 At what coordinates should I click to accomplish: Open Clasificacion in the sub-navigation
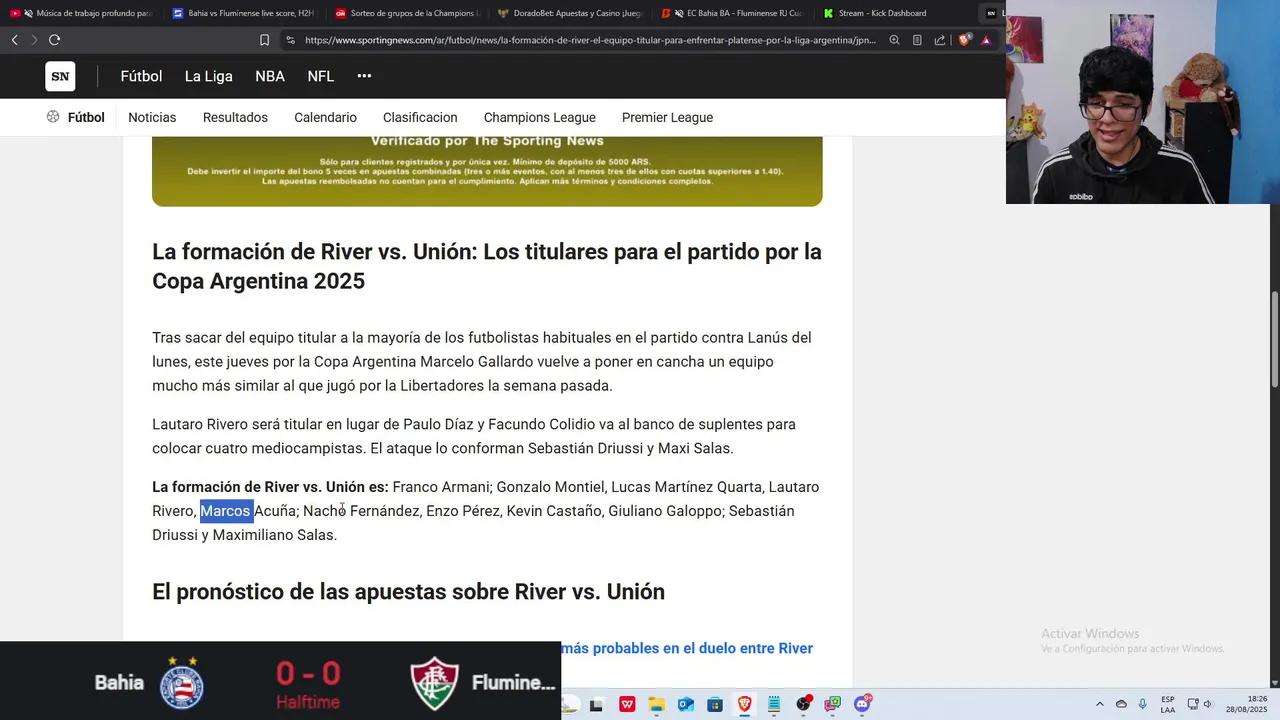420,117
